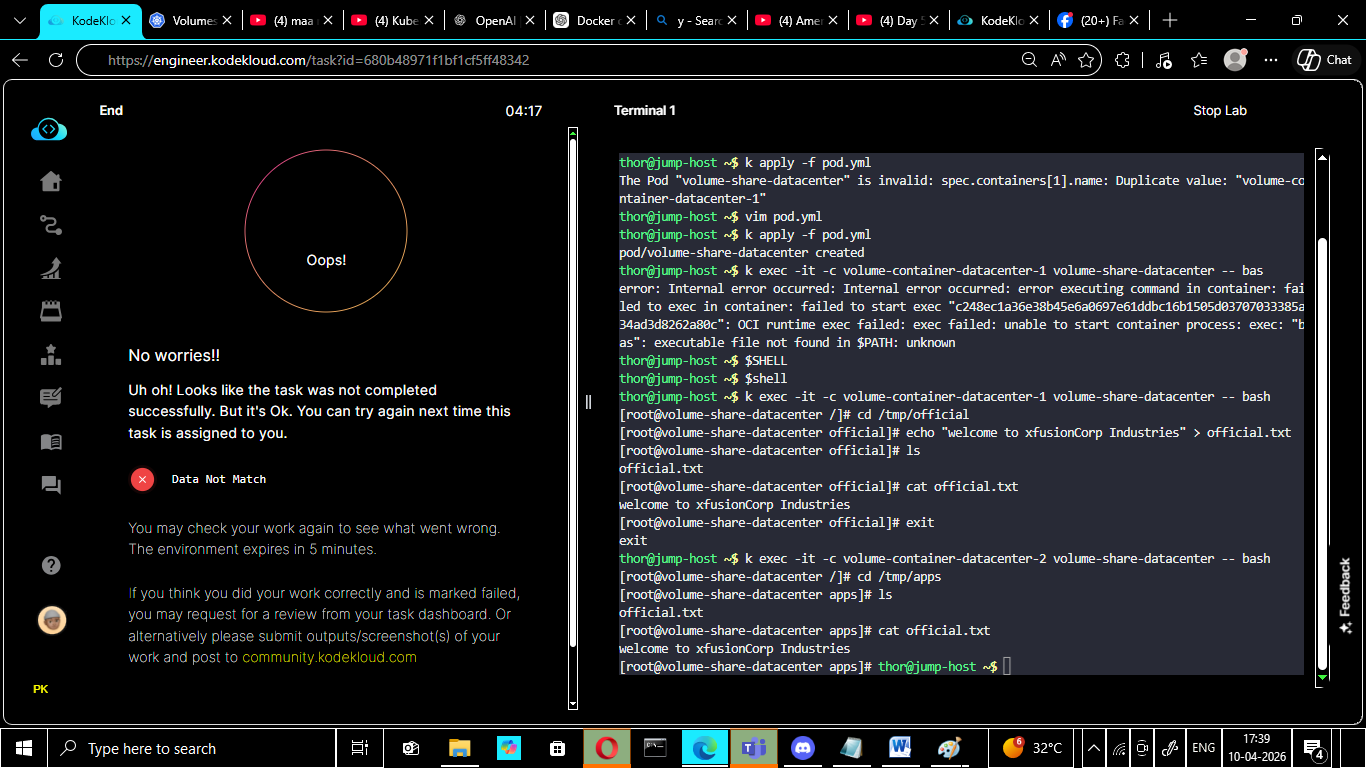Click the Stop Lab button
The image size is (1366, 768).
(x=1220, y=111)
